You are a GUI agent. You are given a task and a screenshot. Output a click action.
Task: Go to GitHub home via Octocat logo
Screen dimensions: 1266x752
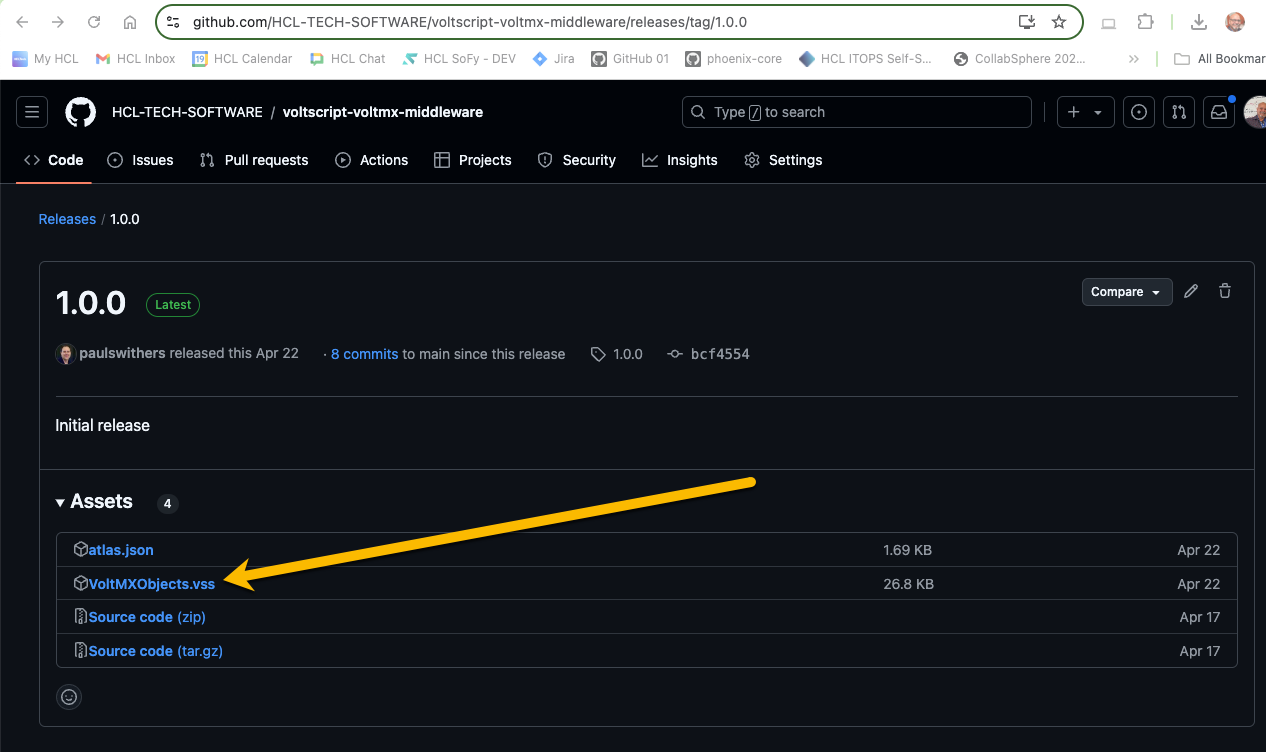[81, 112]
